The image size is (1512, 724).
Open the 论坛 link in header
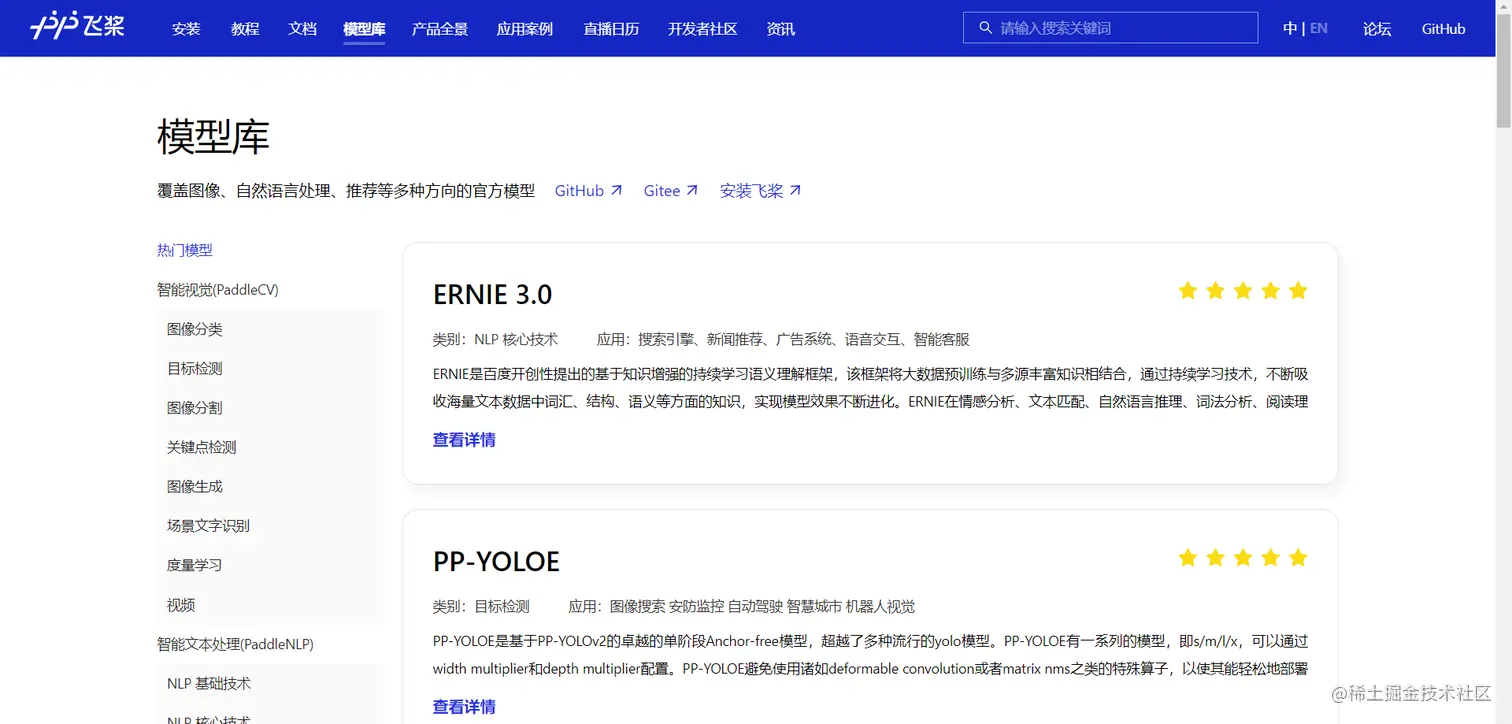coord(1377,29)
